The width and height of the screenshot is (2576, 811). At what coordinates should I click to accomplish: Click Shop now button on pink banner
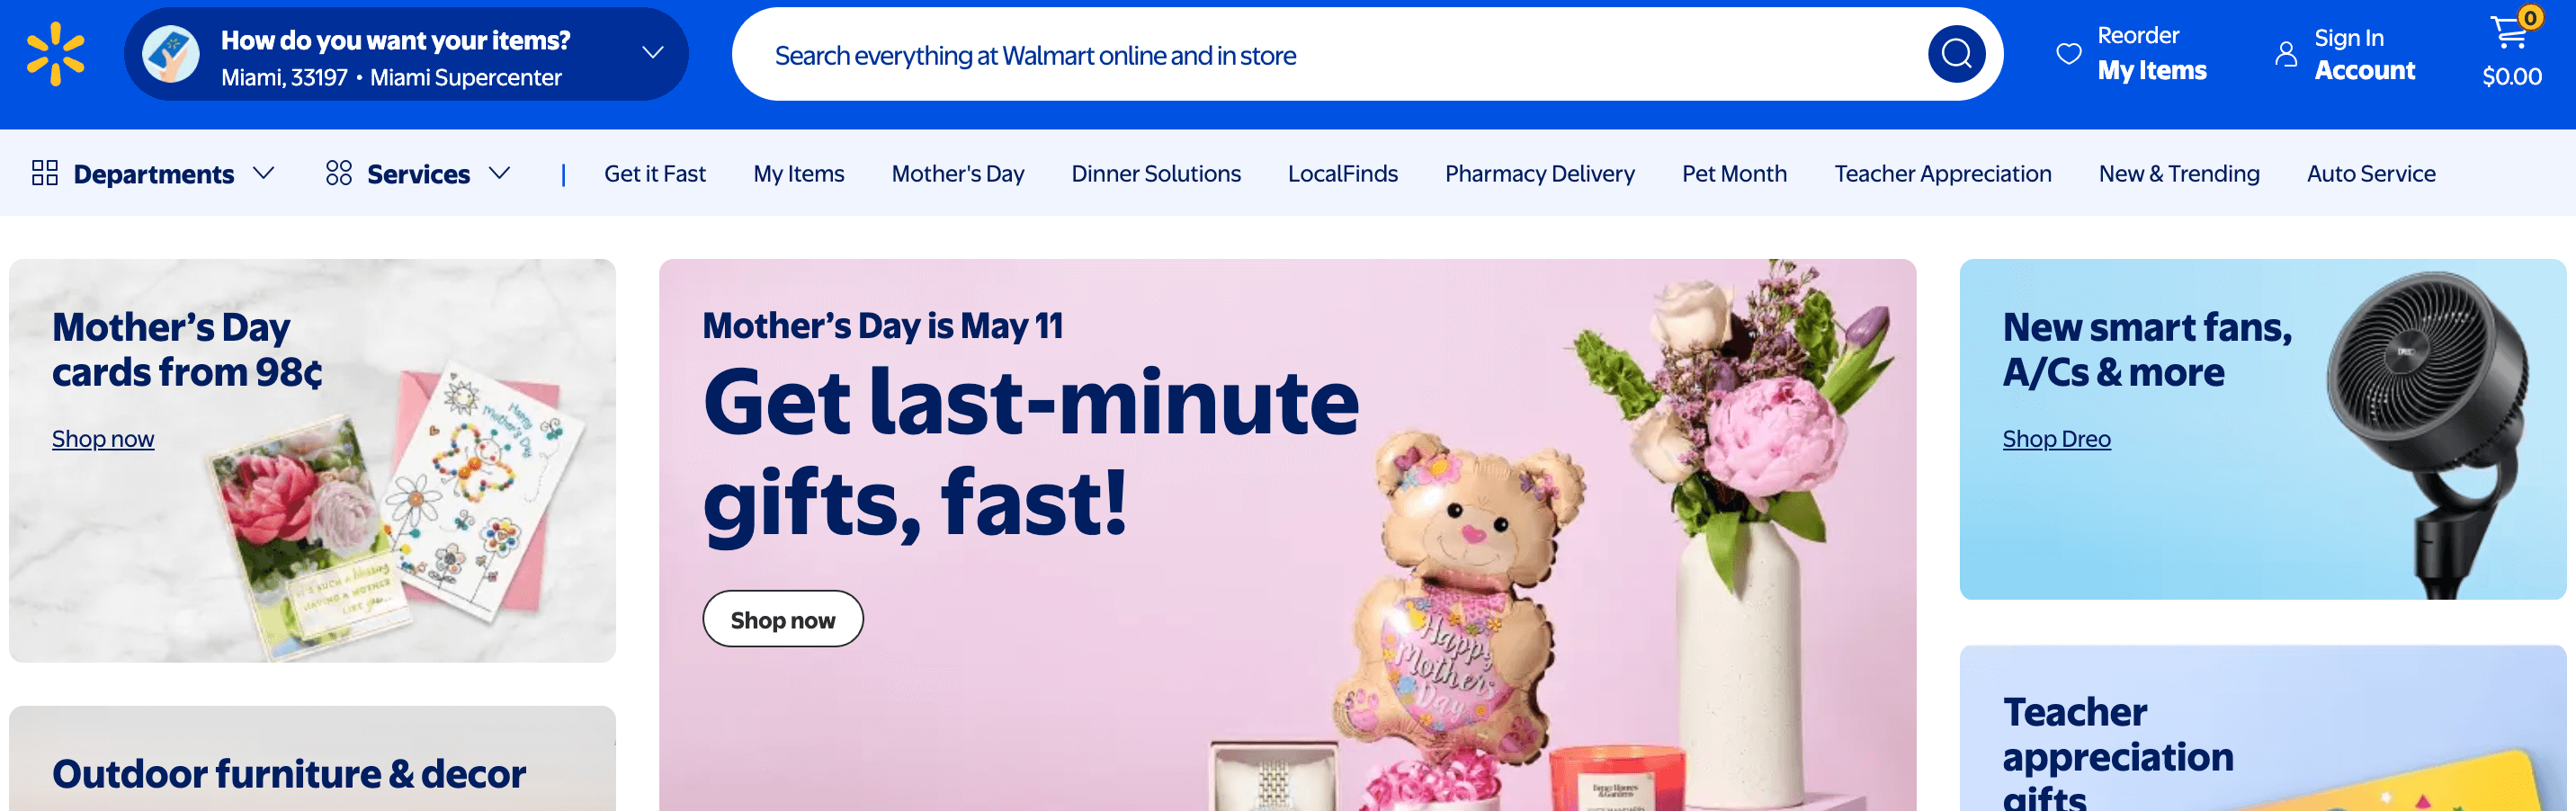783,619
